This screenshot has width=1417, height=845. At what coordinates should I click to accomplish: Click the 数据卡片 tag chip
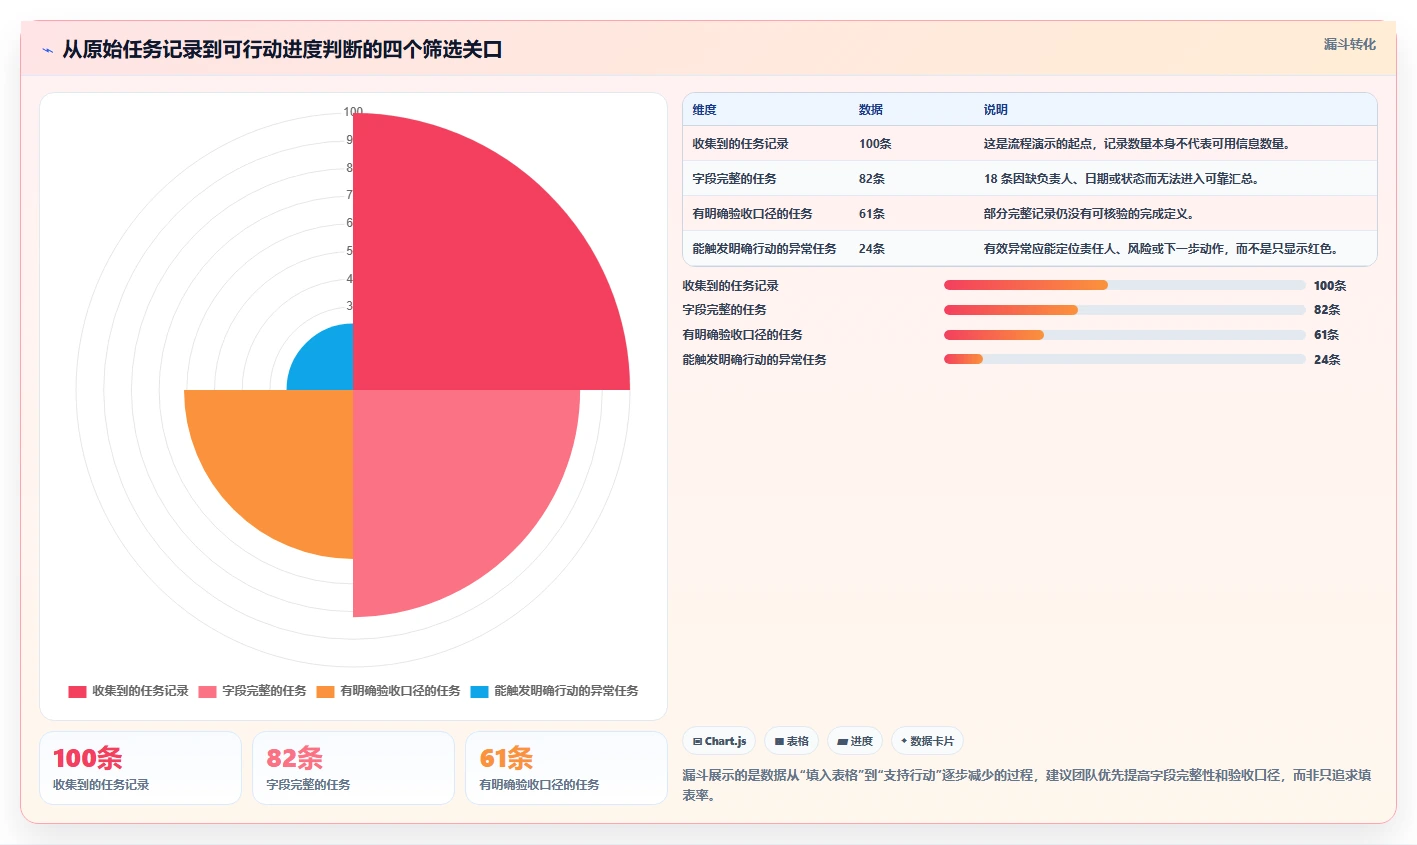click(927, 741)
